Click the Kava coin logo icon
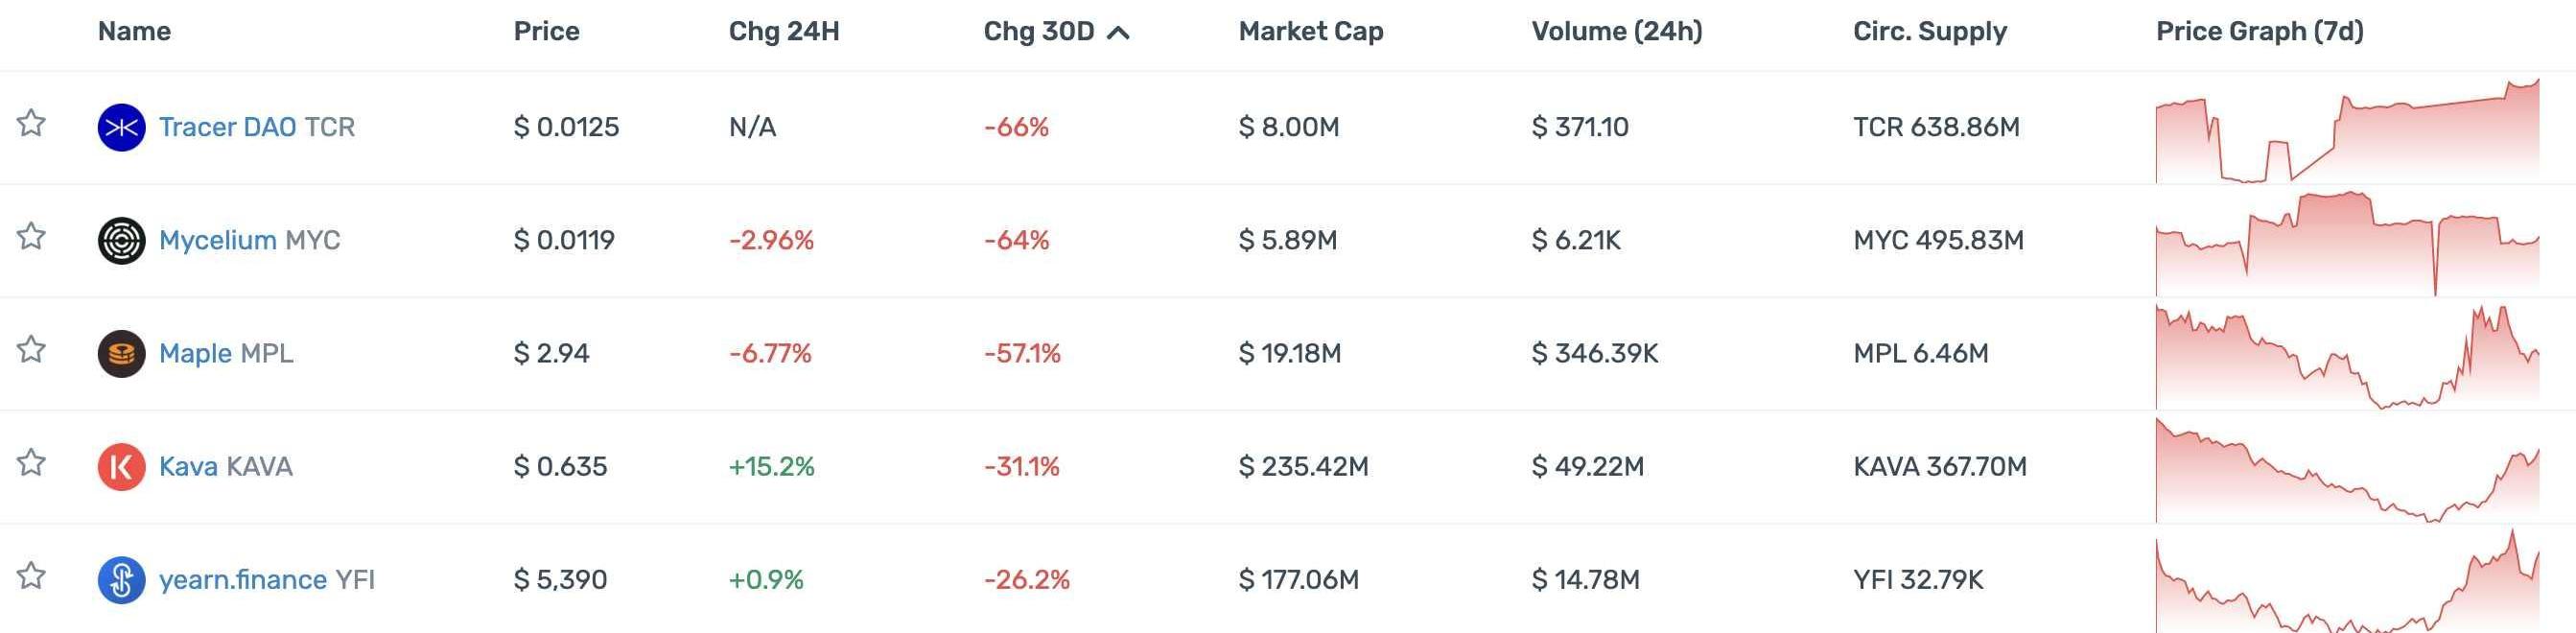 pyautogui.click(x=121, y=466)
